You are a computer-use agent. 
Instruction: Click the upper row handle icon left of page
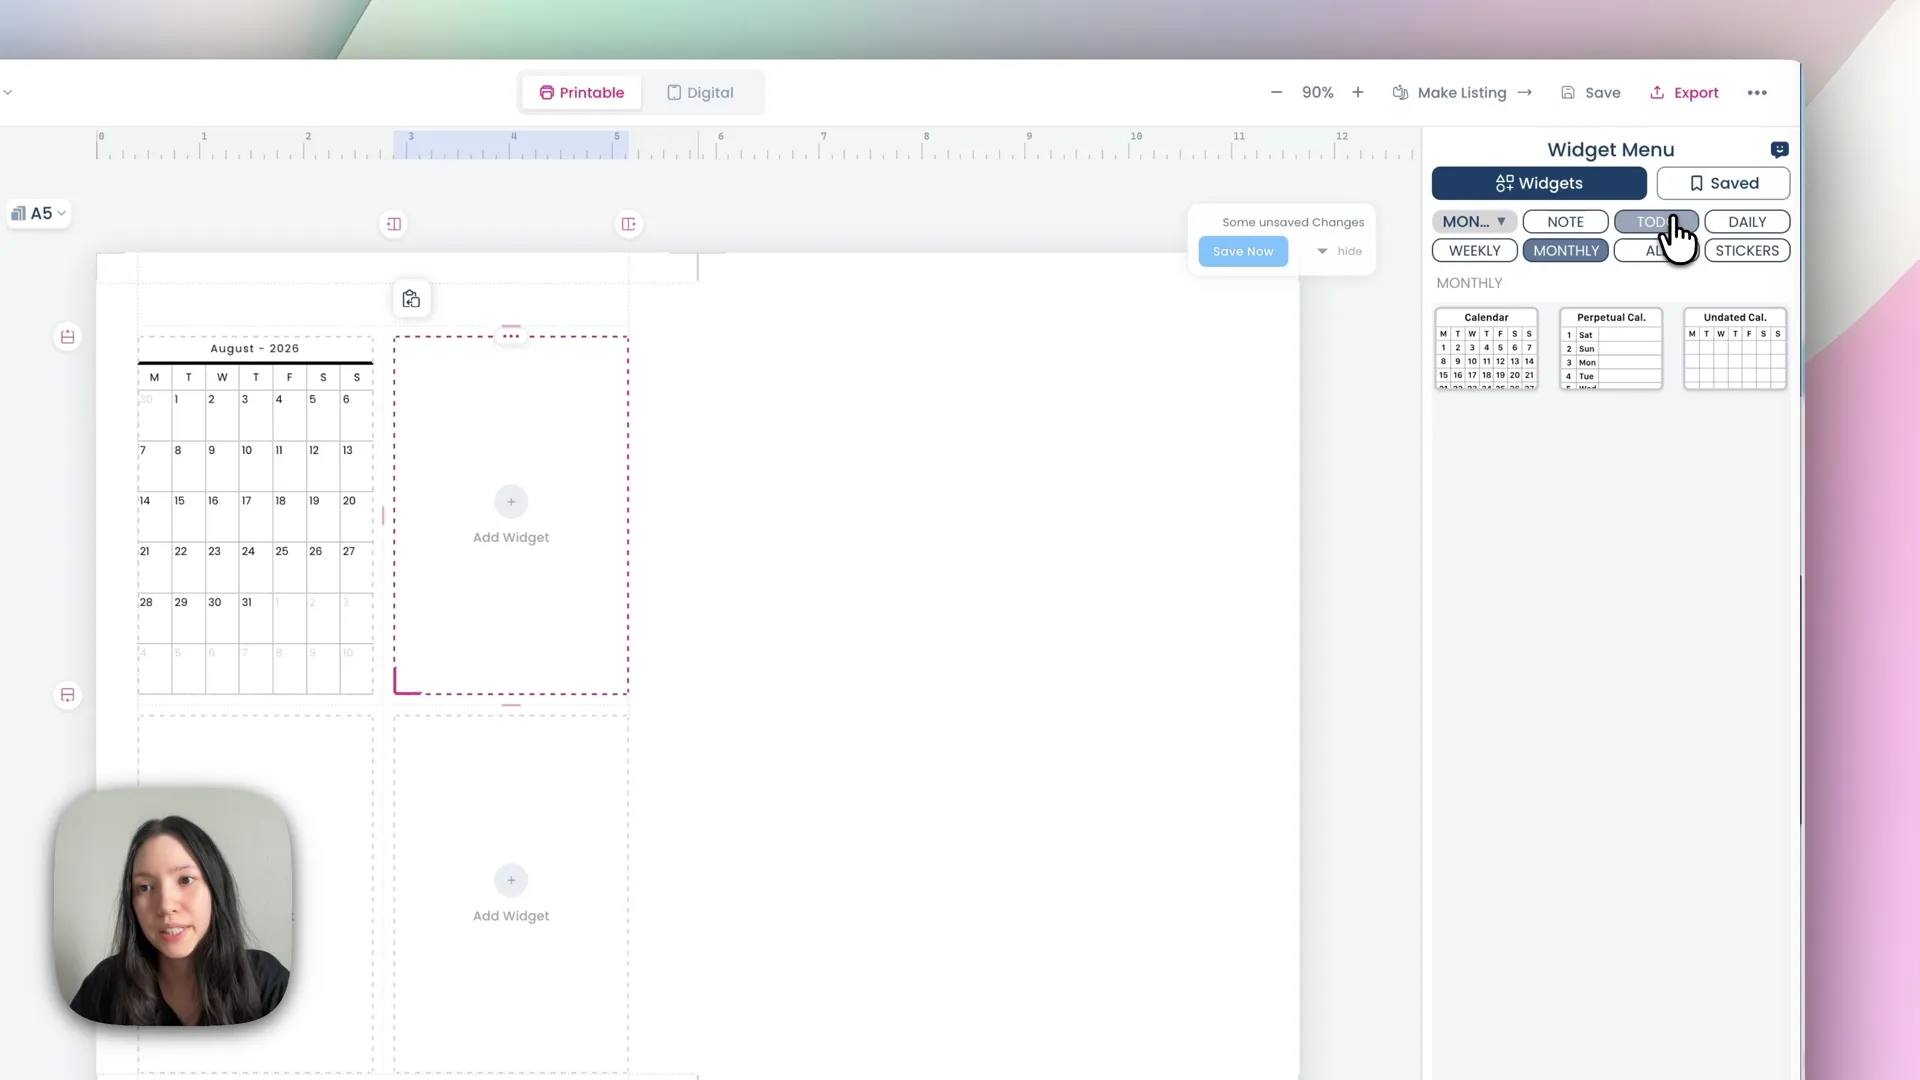(67, 338)
